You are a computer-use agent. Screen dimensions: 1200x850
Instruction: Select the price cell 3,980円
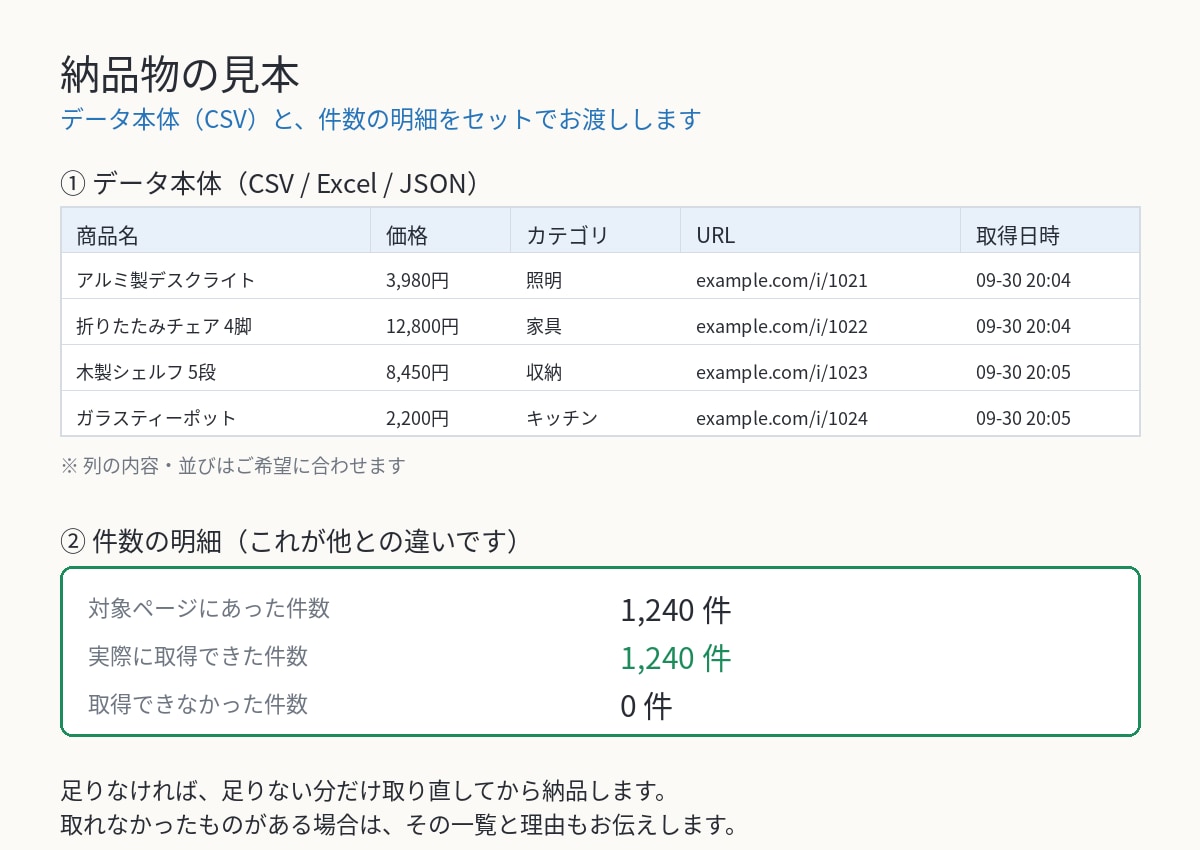pos(417,280)
